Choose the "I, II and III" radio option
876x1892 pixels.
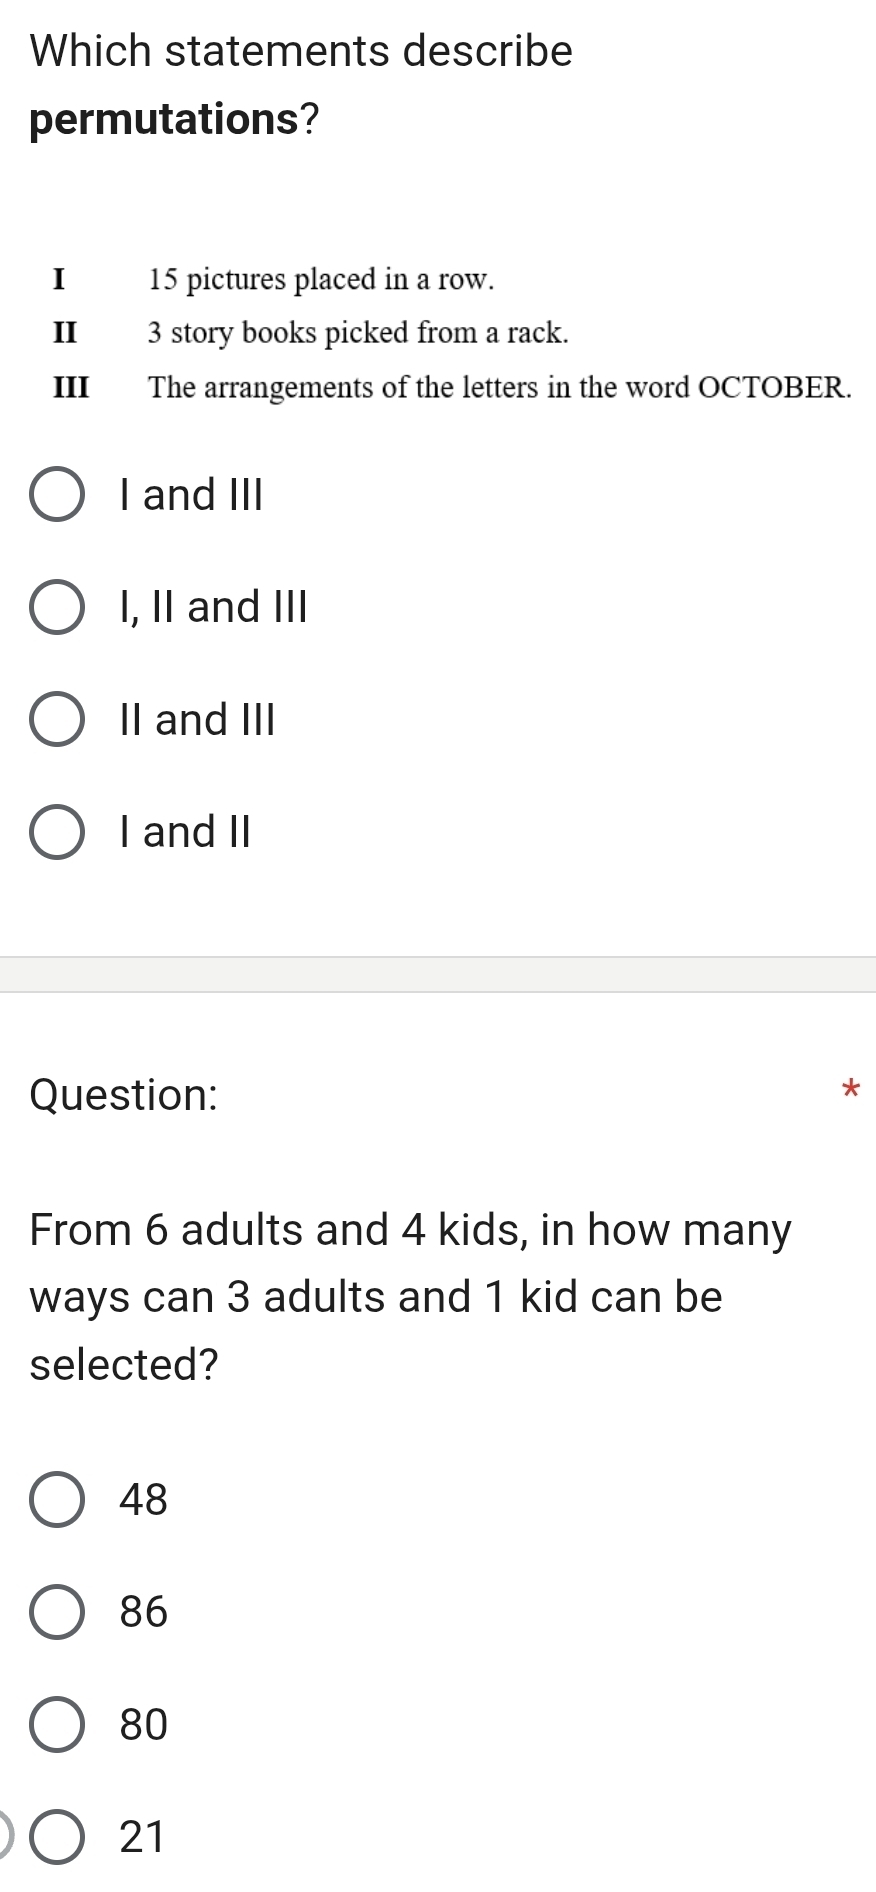(57, 607)
